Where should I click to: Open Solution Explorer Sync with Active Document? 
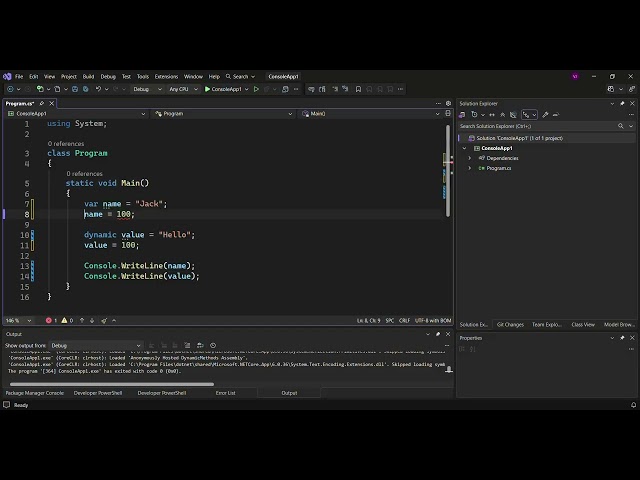click(x=492, y=115)
